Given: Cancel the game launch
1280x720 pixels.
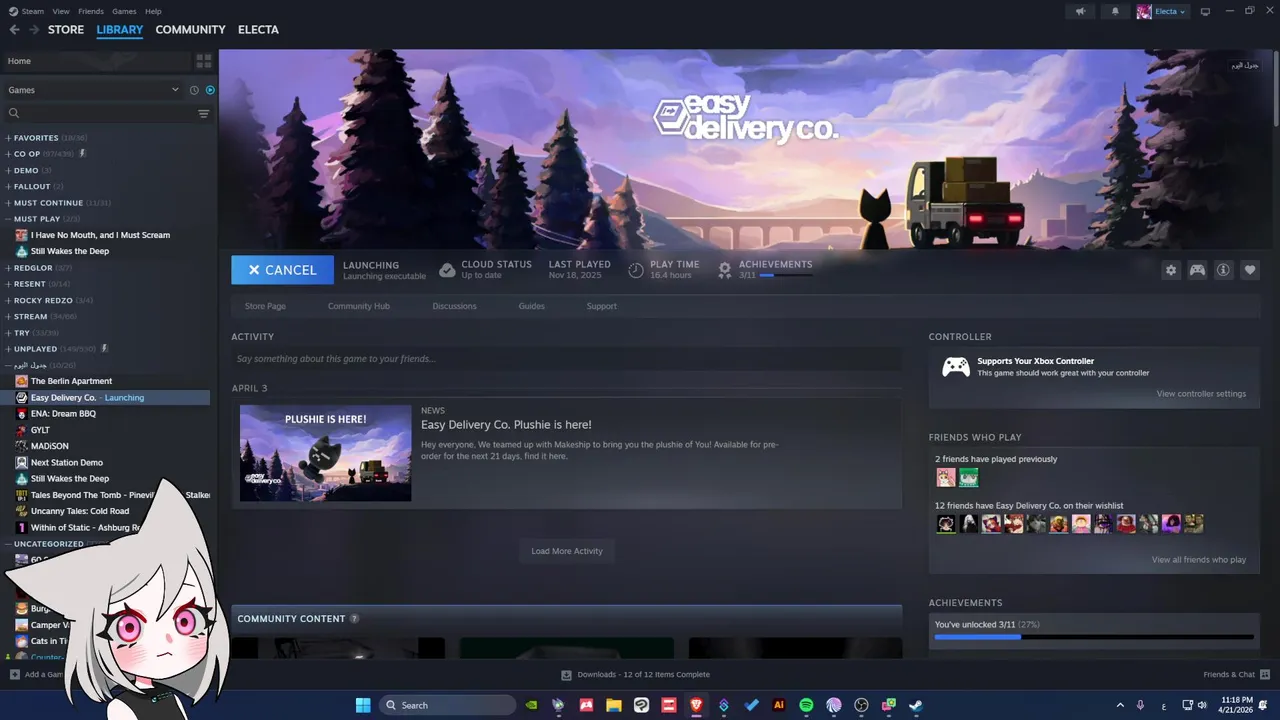Looking at the screenshot, I should click(x=283, y=270).
